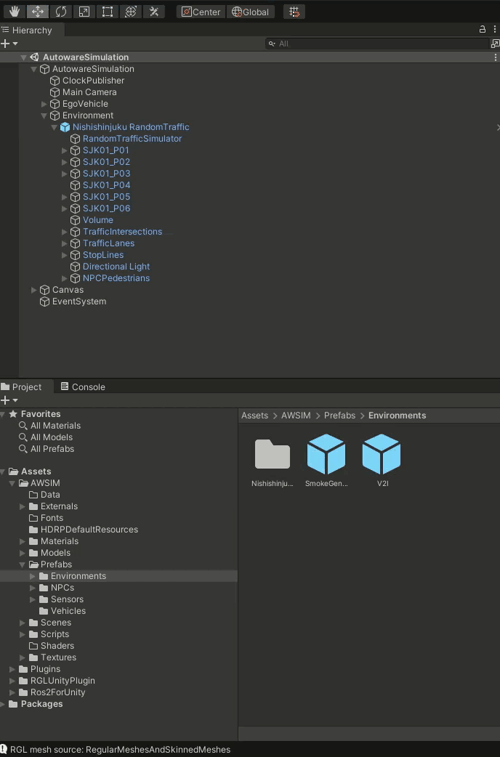Collapse Nishishinjuku RandomTraffic prefab

(54, 127)
